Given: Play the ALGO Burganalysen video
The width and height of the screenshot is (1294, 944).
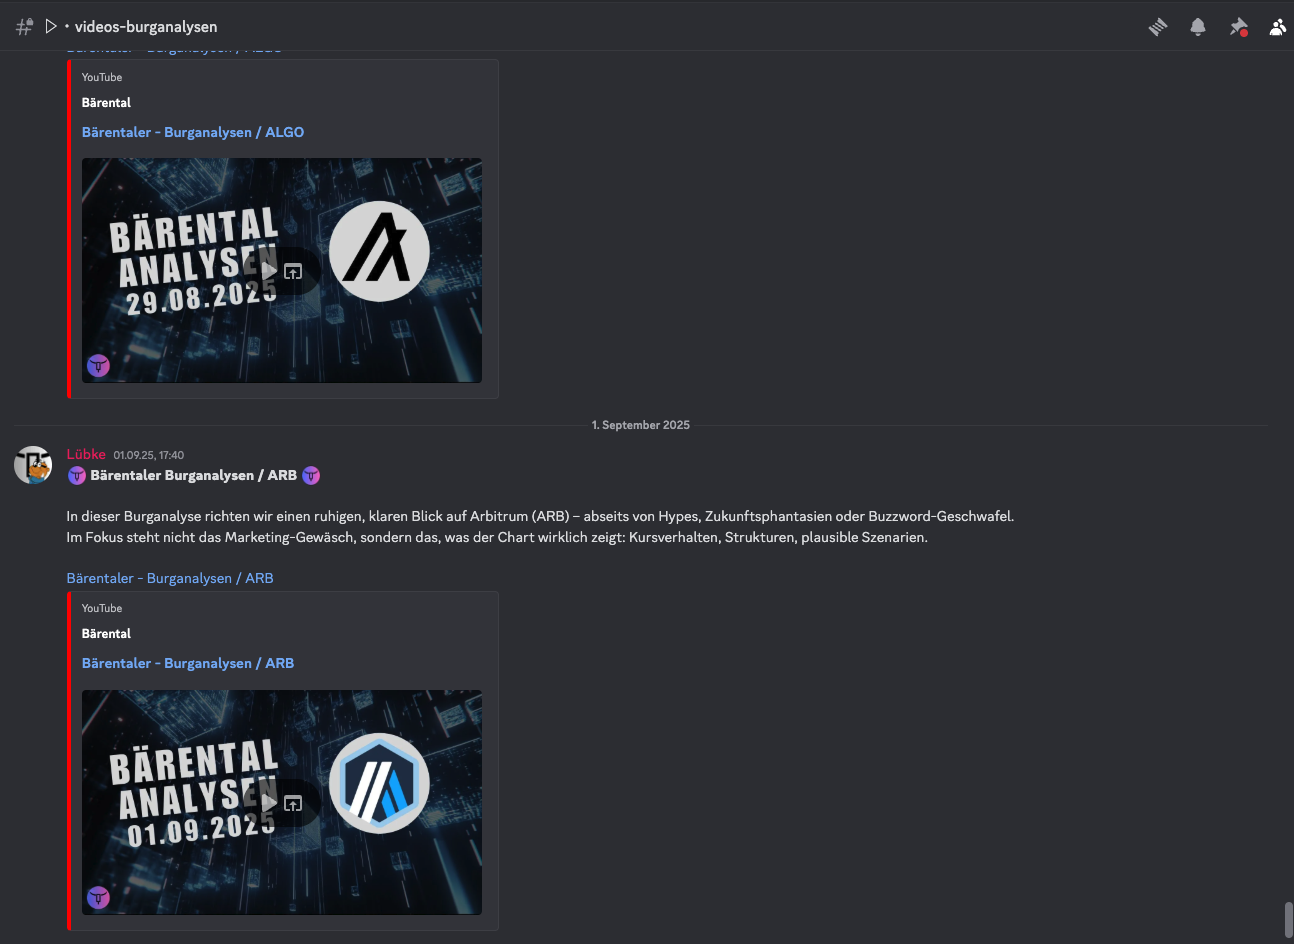Looking at the screenshot, I should coord(268,271).
